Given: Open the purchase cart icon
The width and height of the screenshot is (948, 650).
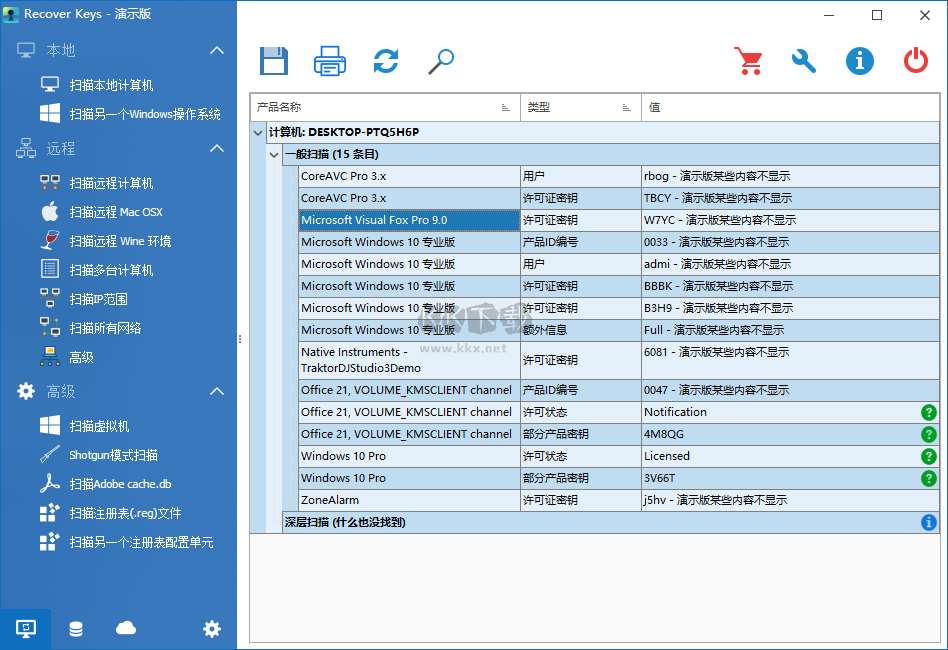Looking at the screenshot, I should [748, 60].
